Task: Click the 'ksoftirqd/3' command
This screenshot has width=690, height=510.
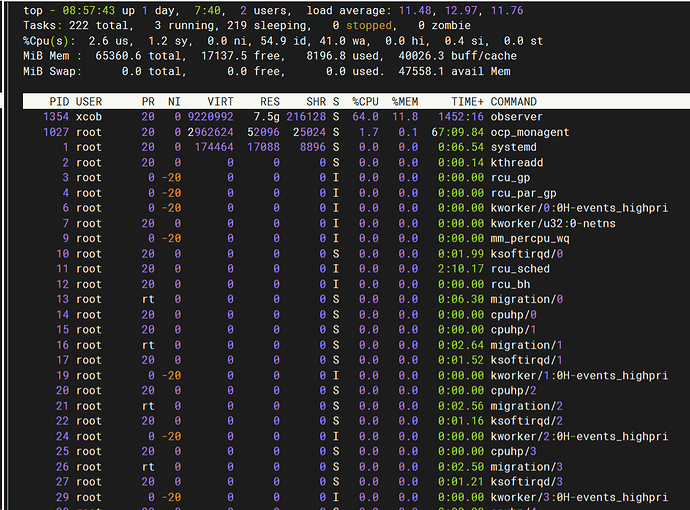Action: tap(526, 481)
